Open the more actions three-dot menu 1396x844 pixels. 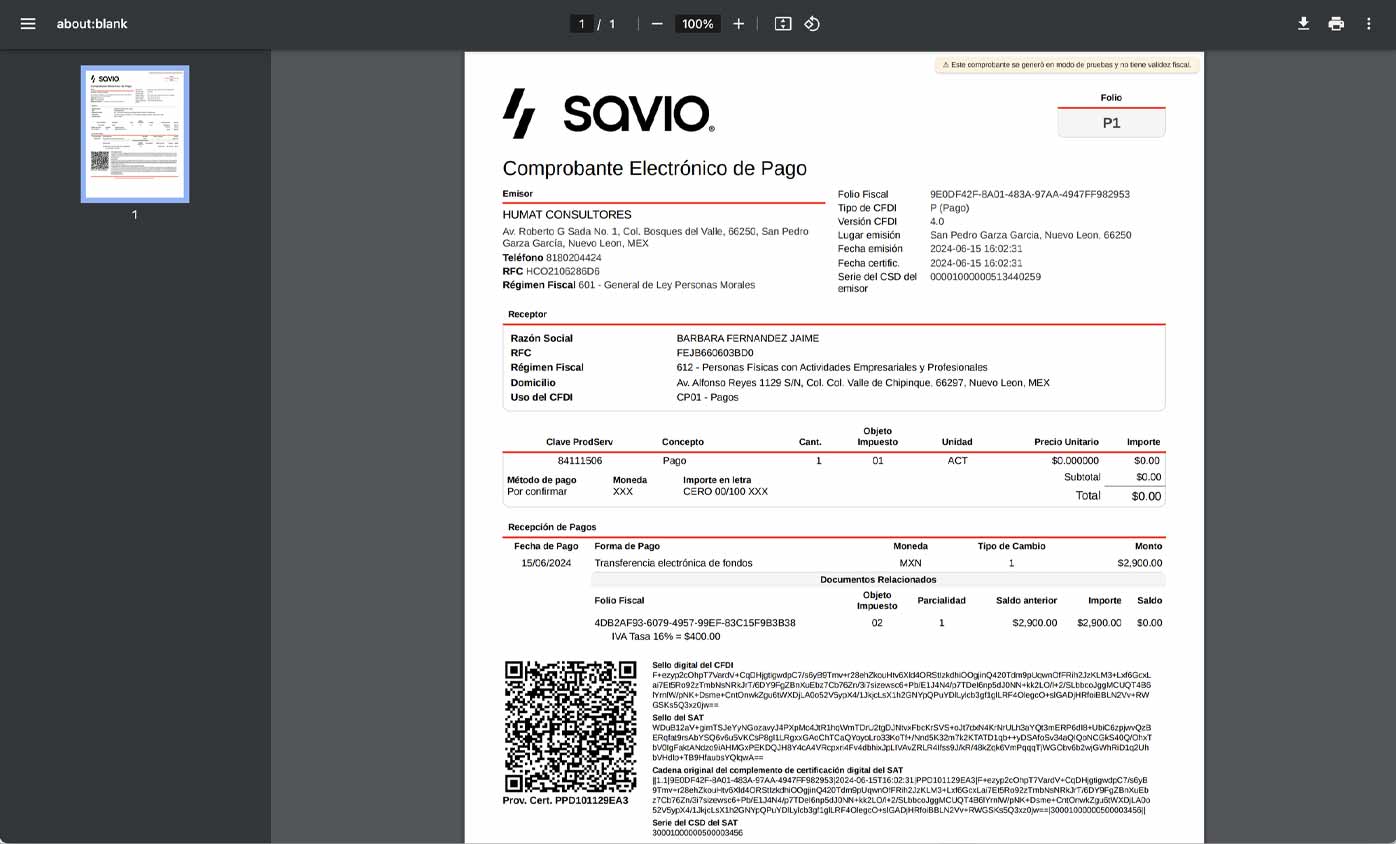(x=1369, y=24)
